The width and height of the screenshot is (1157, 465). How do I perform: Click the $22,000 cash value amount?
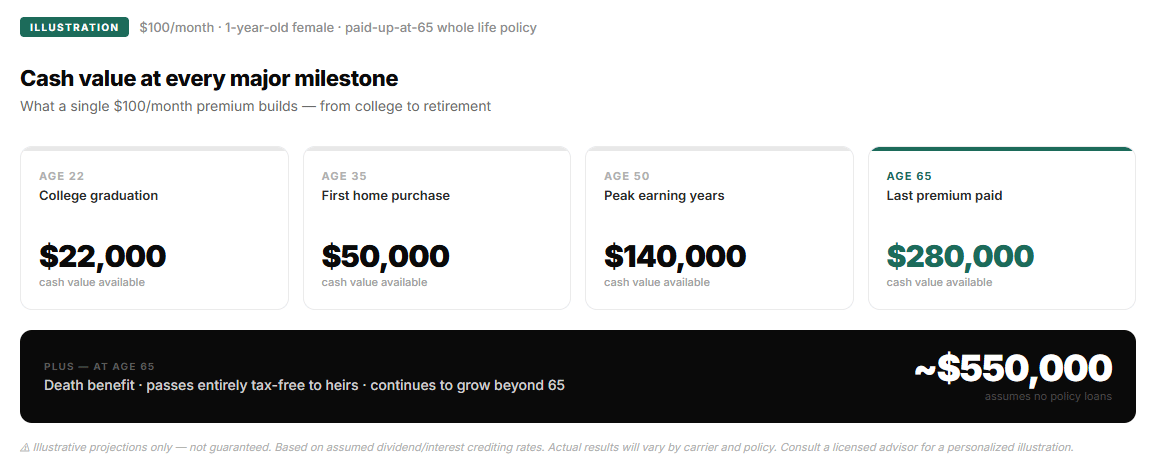pyautogui.click(x=102, y=256)
